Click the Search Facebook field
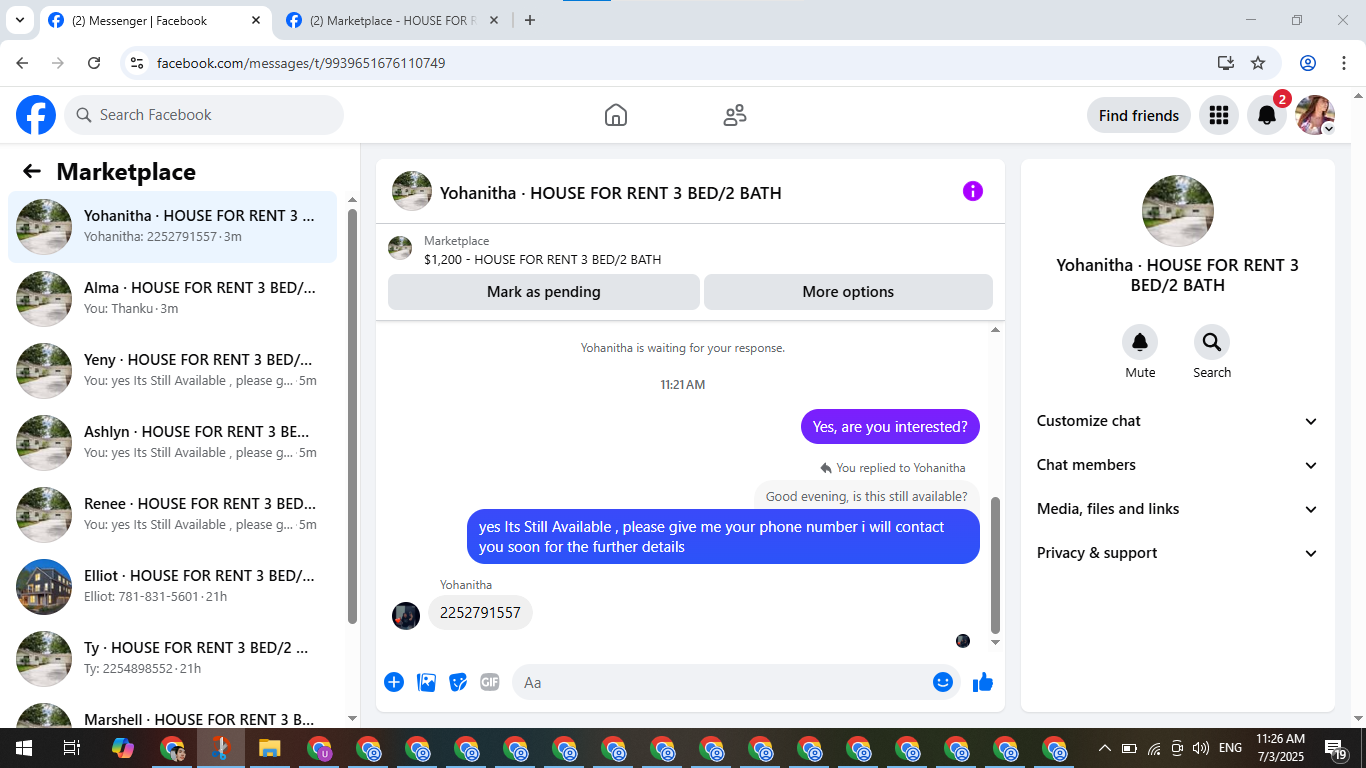This screenshot has height=768, width=1366. click(x=204, y=115)
